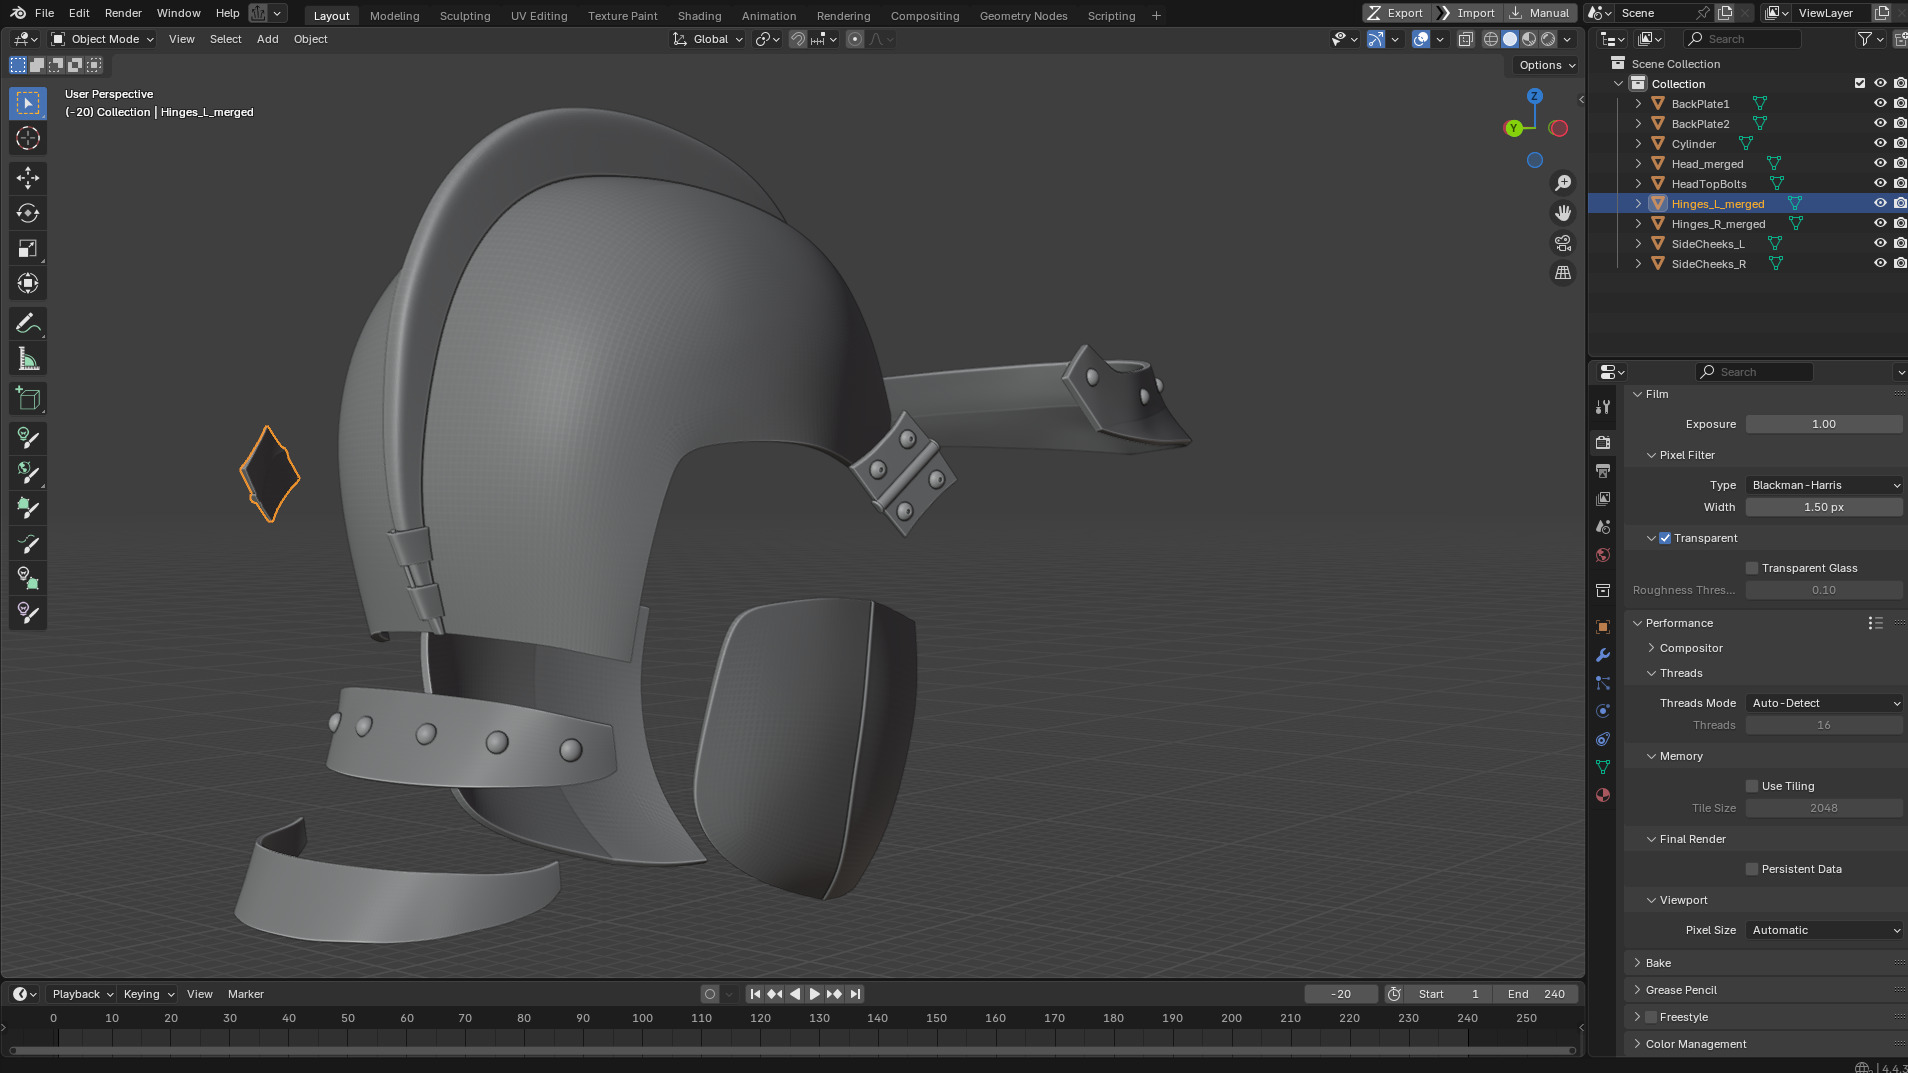Viewport: 1908px width, 1073px height.
Task: Toggle the auto keying record button
Action: point(710,994)
